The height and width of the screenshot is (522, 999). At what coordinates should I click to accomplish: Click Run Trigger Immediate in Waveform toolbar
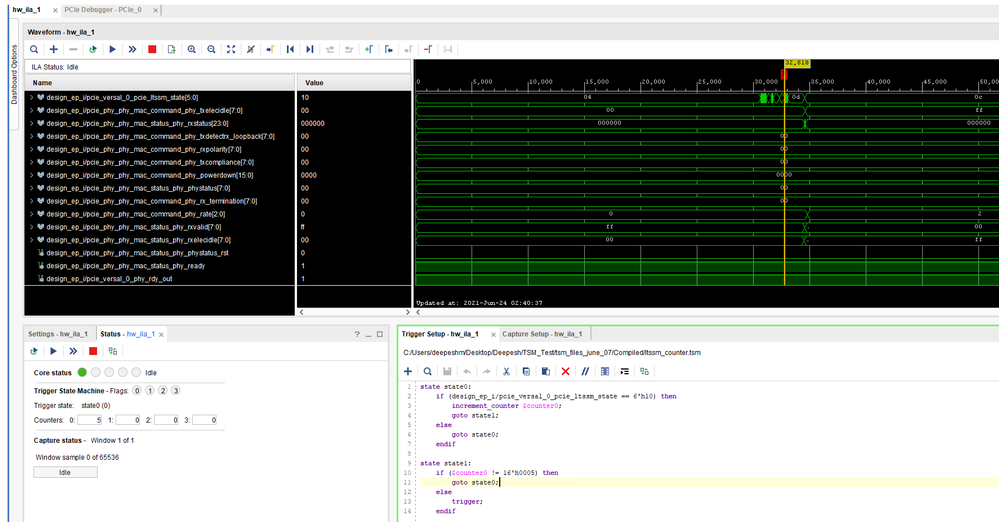[x=132, y=49]
